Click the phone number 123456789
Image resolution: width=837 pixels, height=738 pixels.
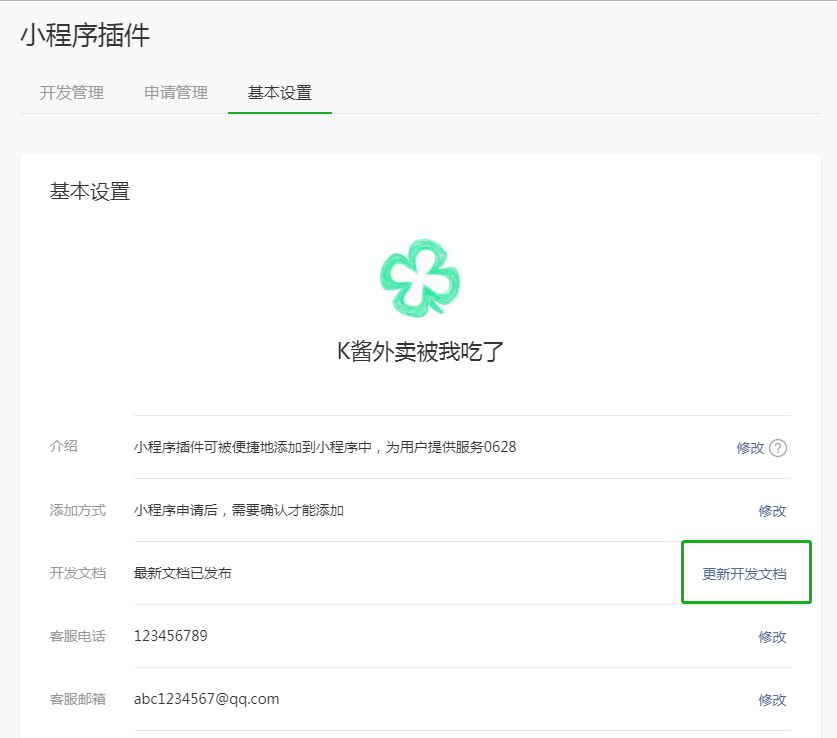(171, 636)
